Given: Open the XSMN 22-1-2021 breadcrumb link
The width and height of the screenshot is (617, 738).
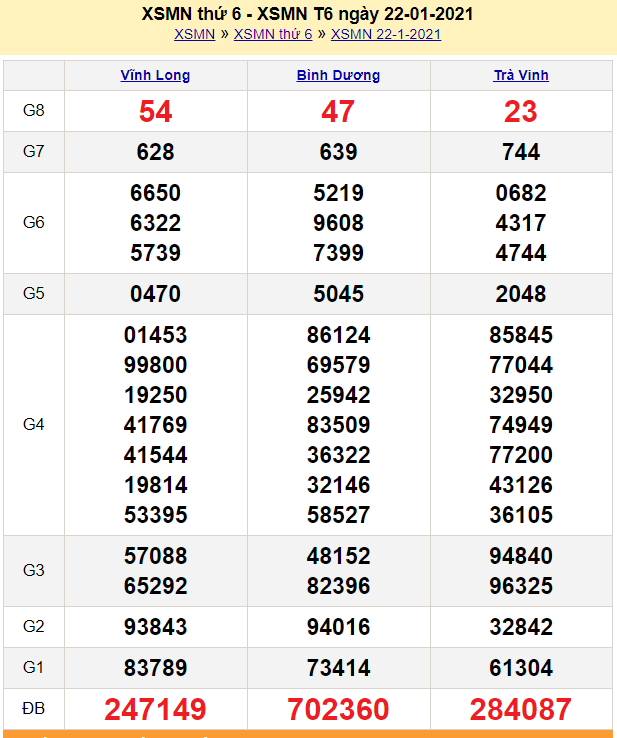Looking at the screenshot, I should [386, 34].
